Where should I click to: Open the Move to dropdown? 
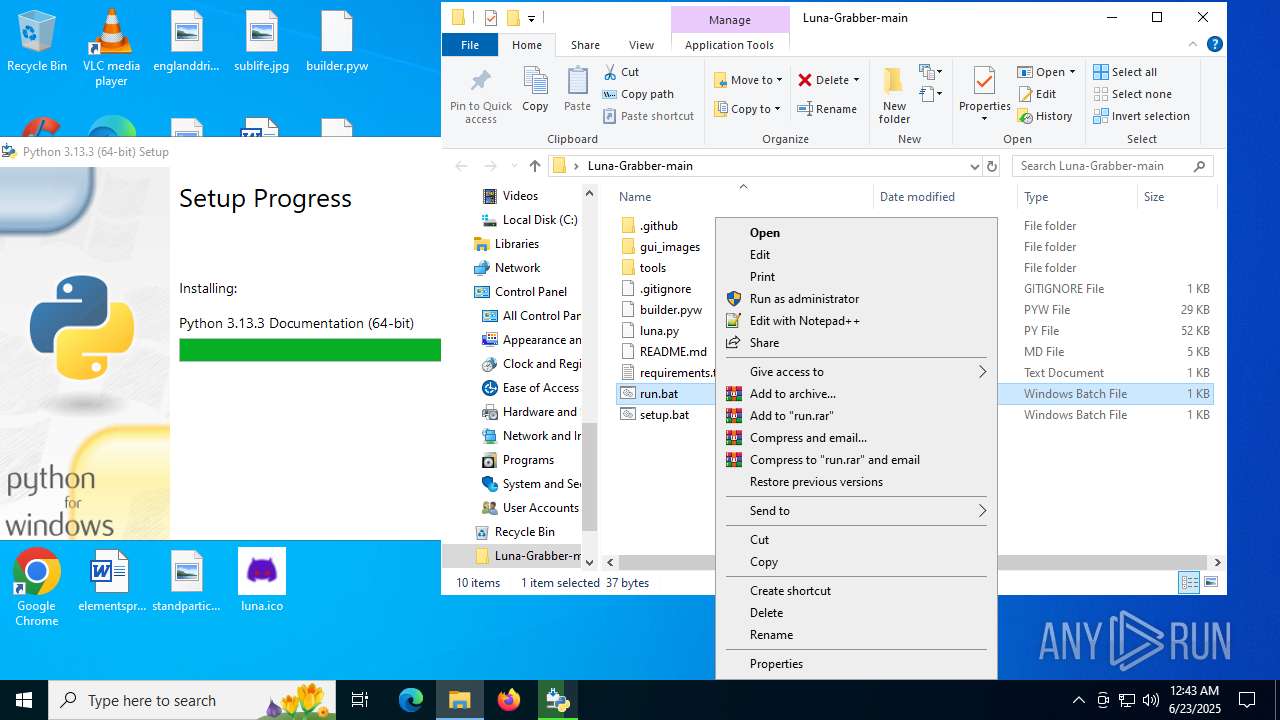(x=750, y=80)
